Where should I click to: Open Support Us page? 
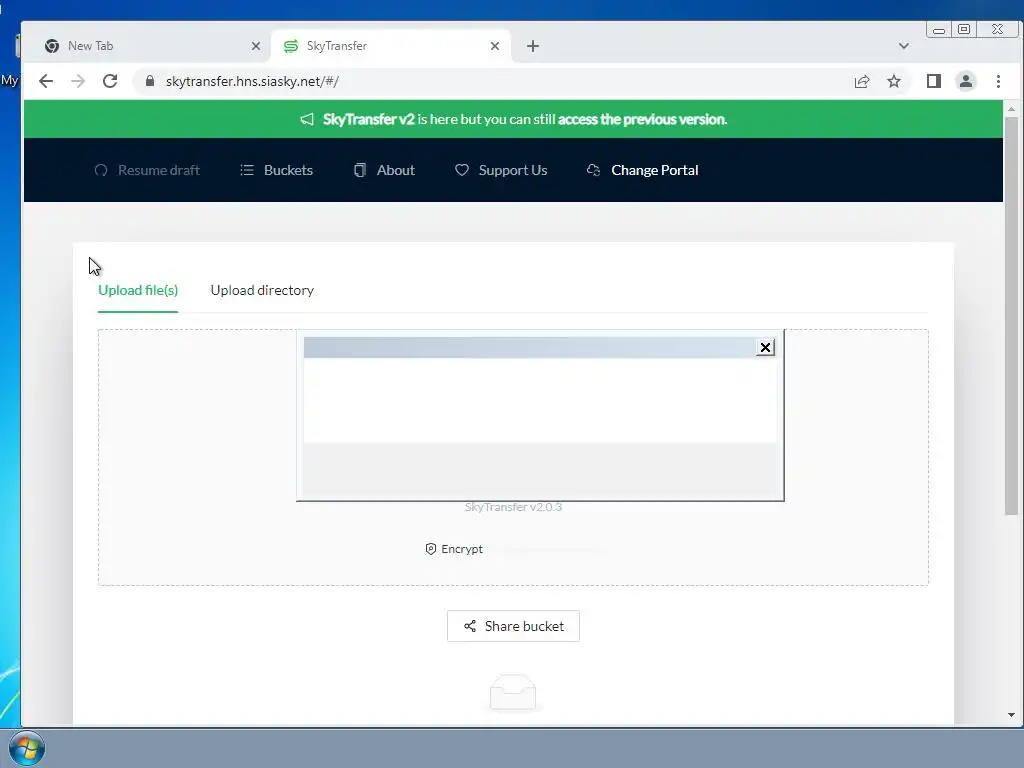[x=501, y=170]
